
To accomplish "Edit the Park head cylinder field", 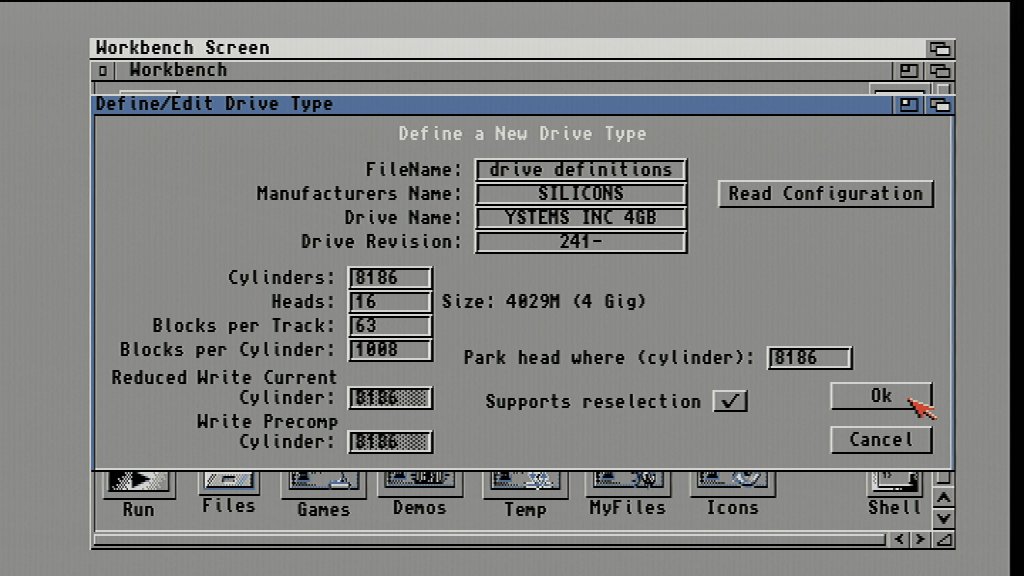I will point(809,358).
